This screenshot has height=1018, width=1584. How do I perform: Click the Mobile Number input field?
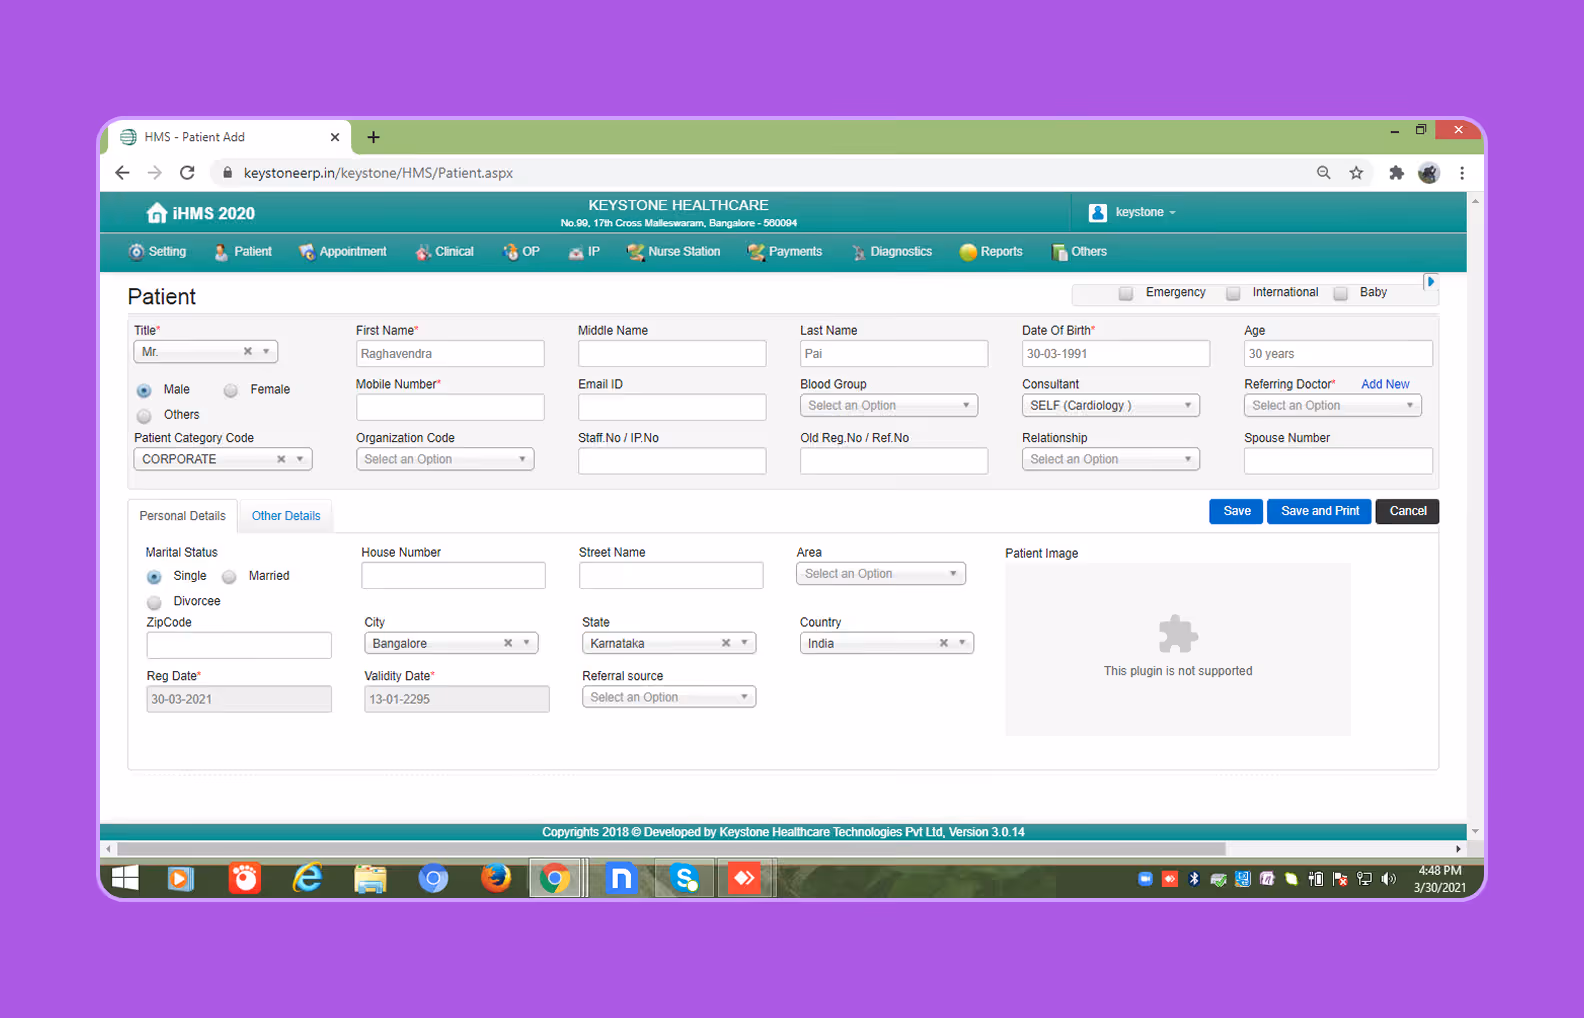click(450, 407)
